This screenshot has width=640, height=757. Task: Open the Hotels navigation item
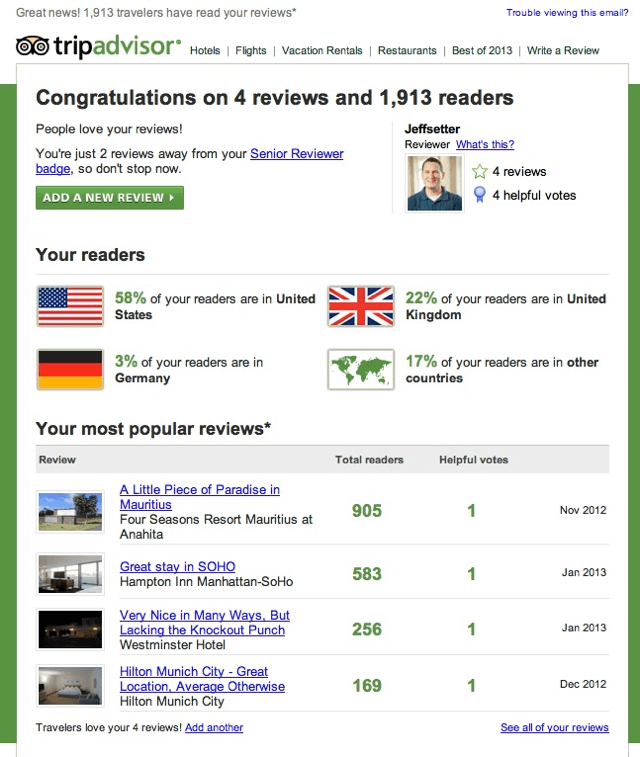pyautogui.click(x=205, y=51)
